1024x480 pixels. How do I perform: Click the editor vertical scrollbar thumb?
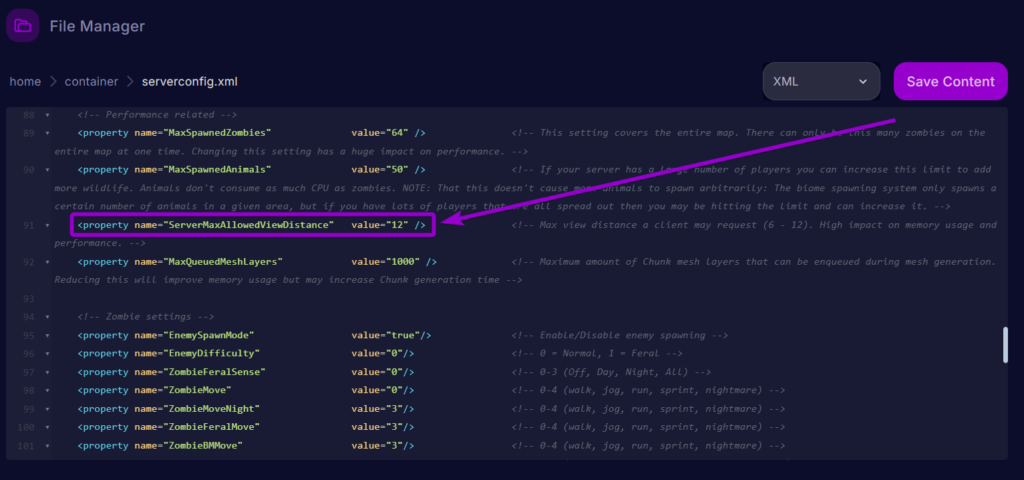click(1006, 345)
